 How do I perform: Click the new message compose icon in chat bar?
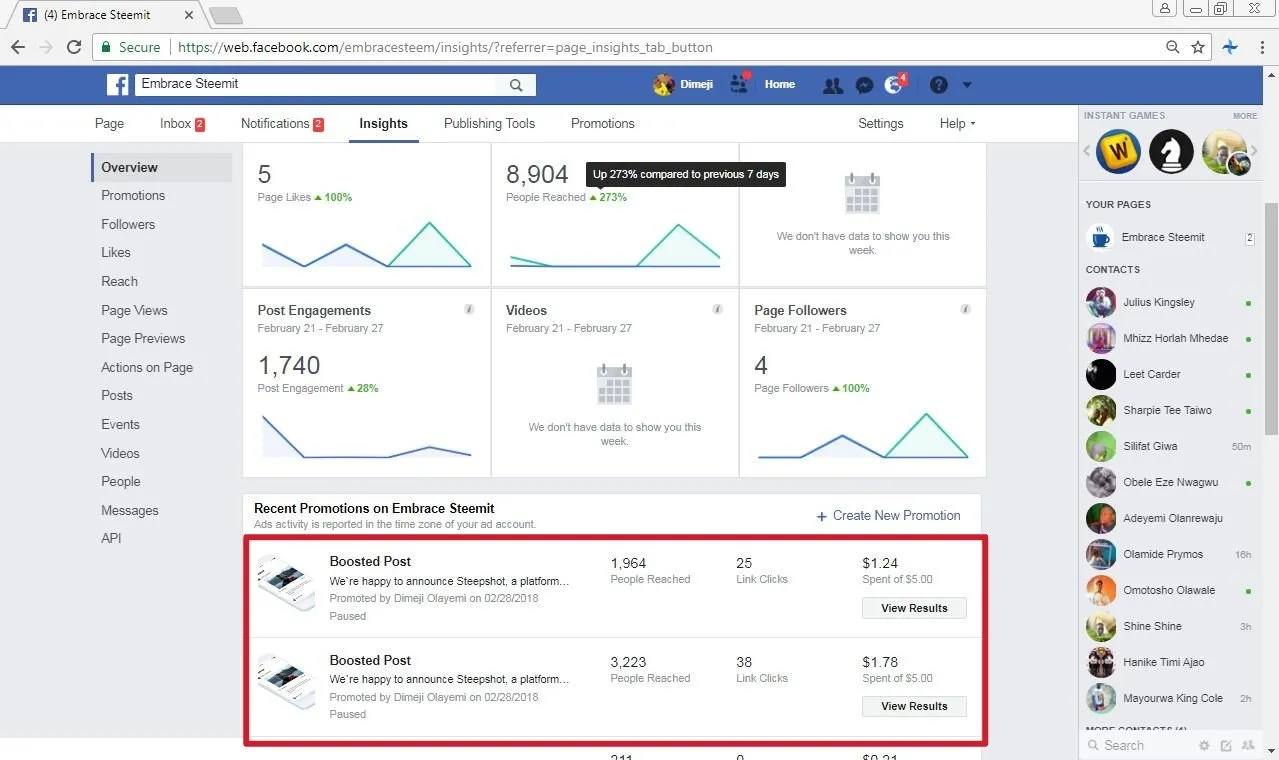1226,746
